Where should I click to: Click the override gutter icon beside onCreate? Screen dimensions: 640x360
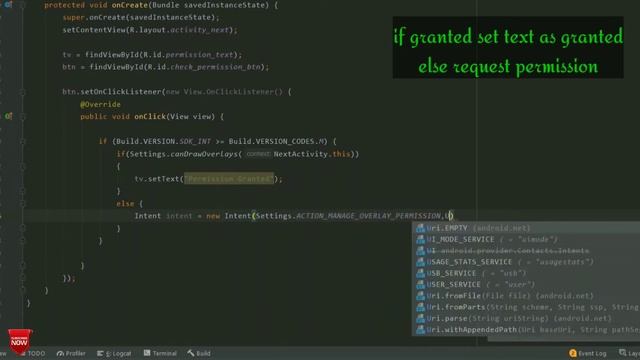point(8,4)
